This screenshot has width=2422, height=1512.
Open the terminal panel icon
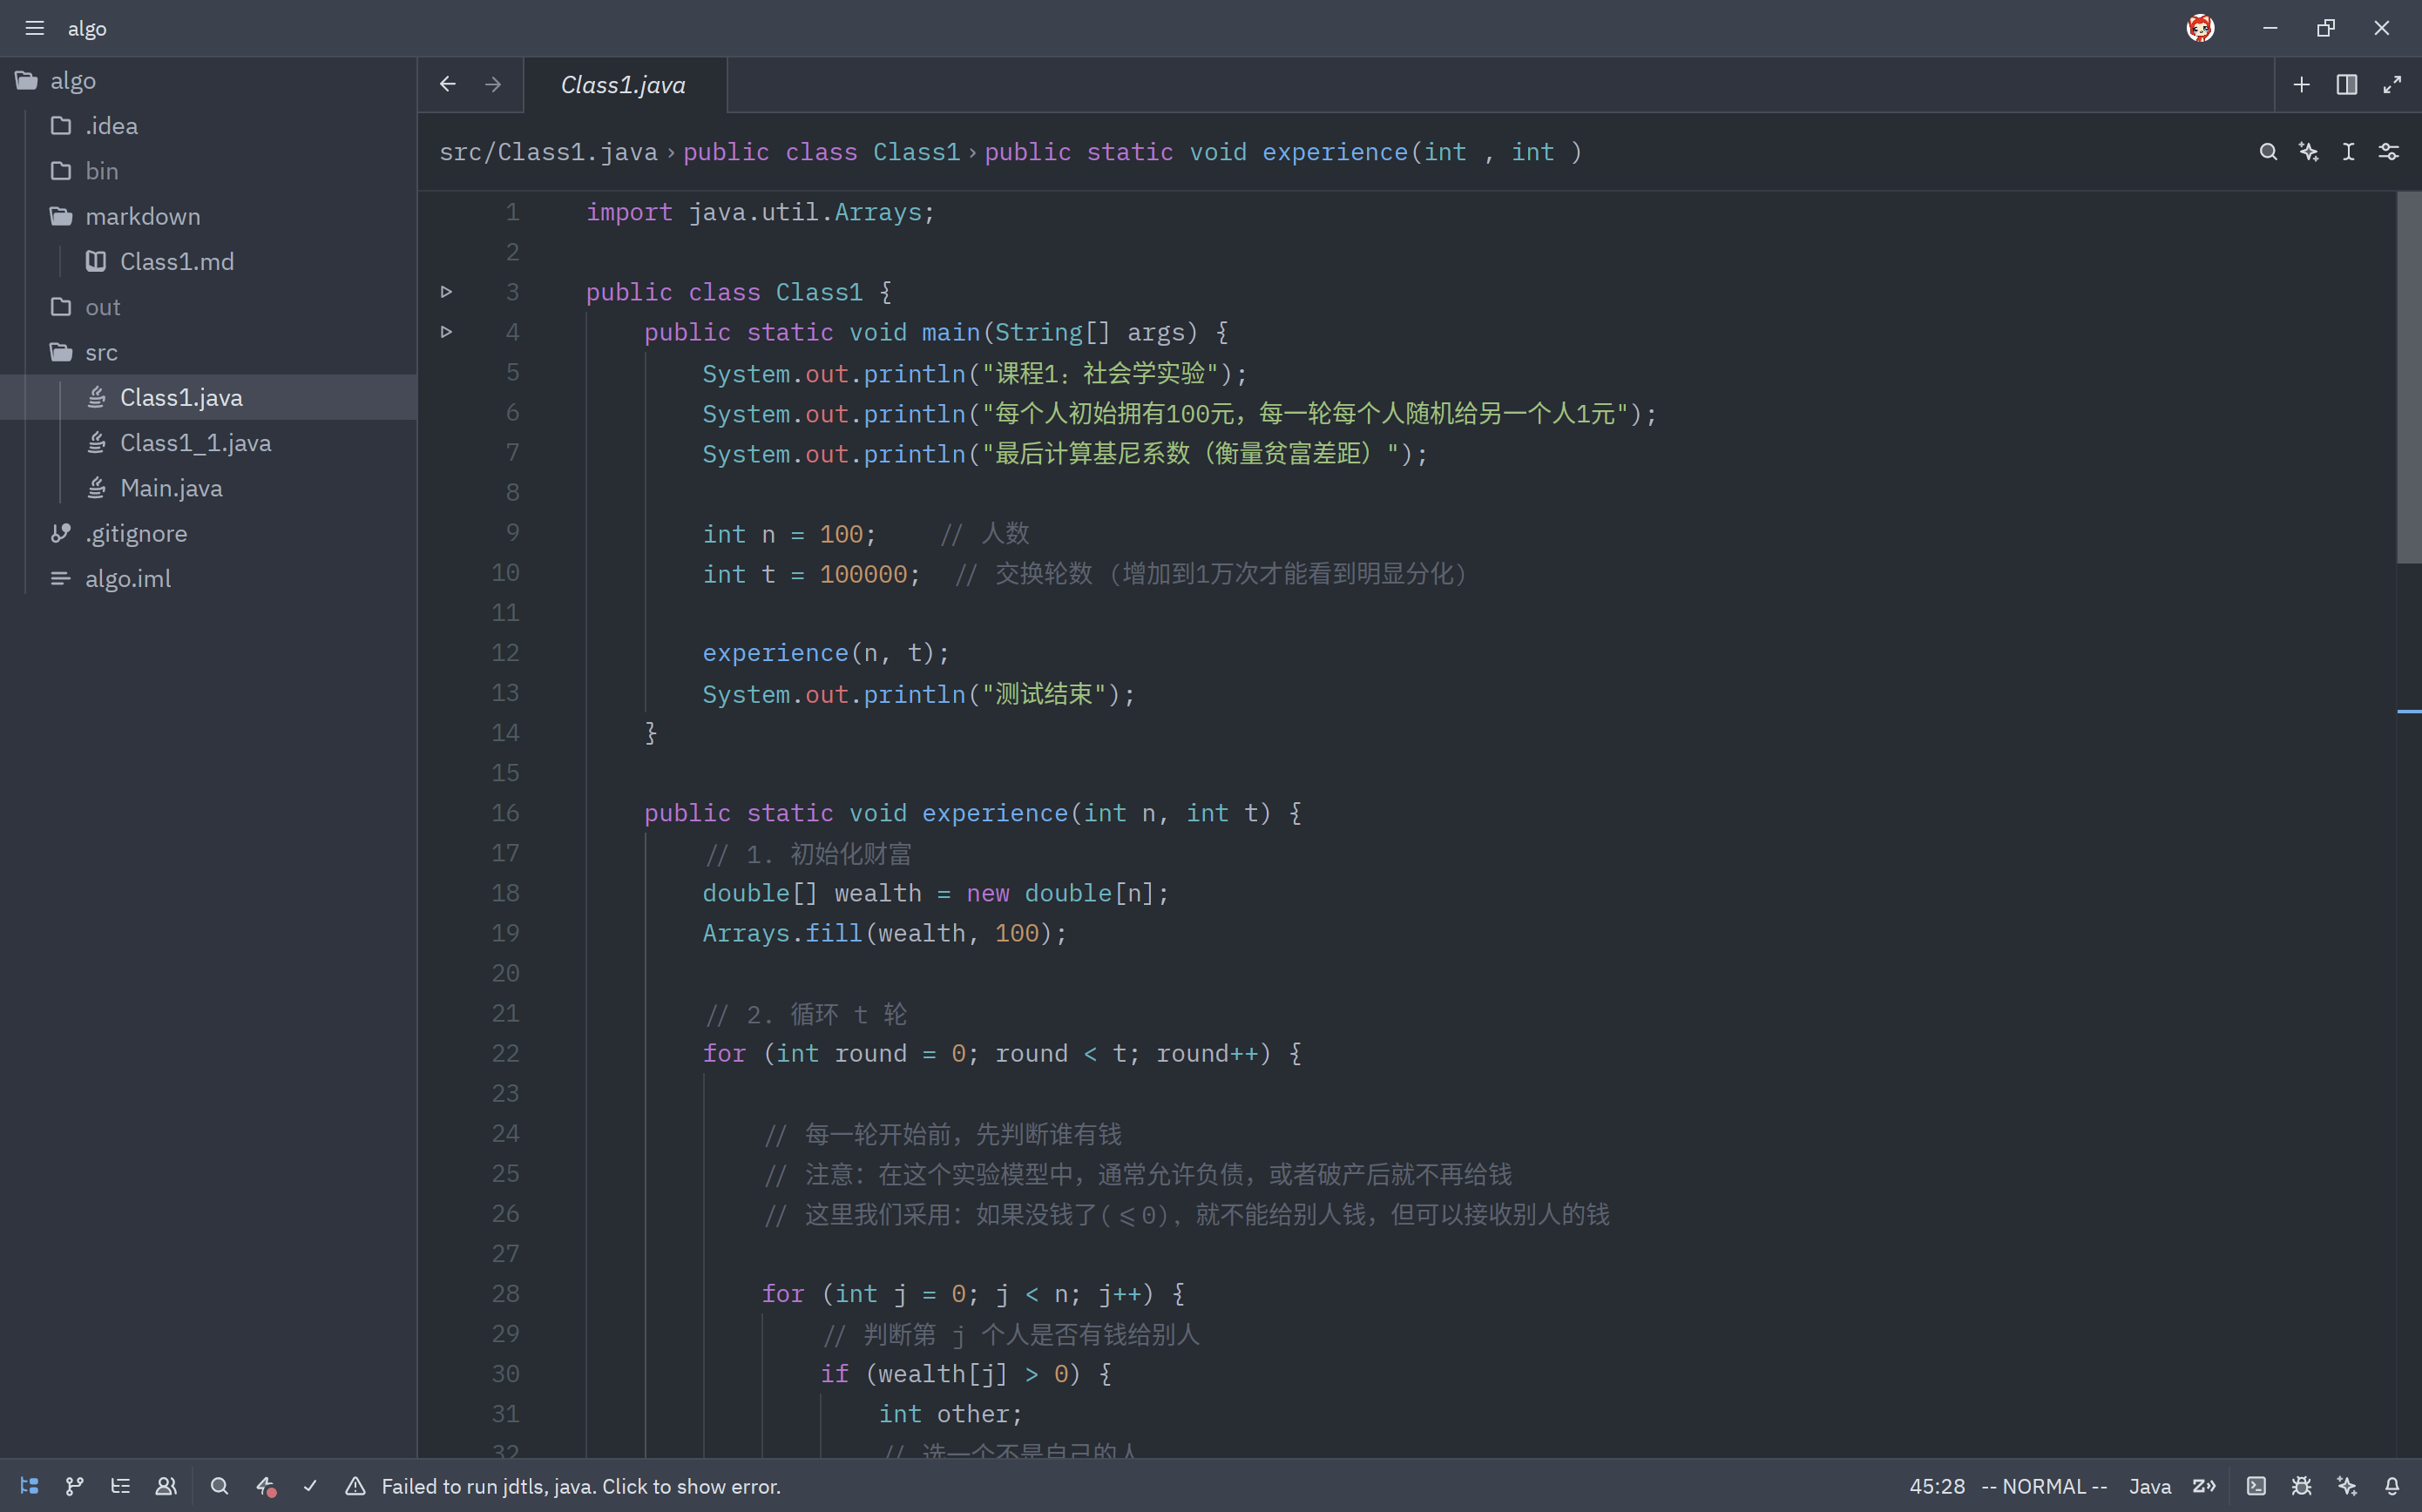click(x=2256, y=1486)
